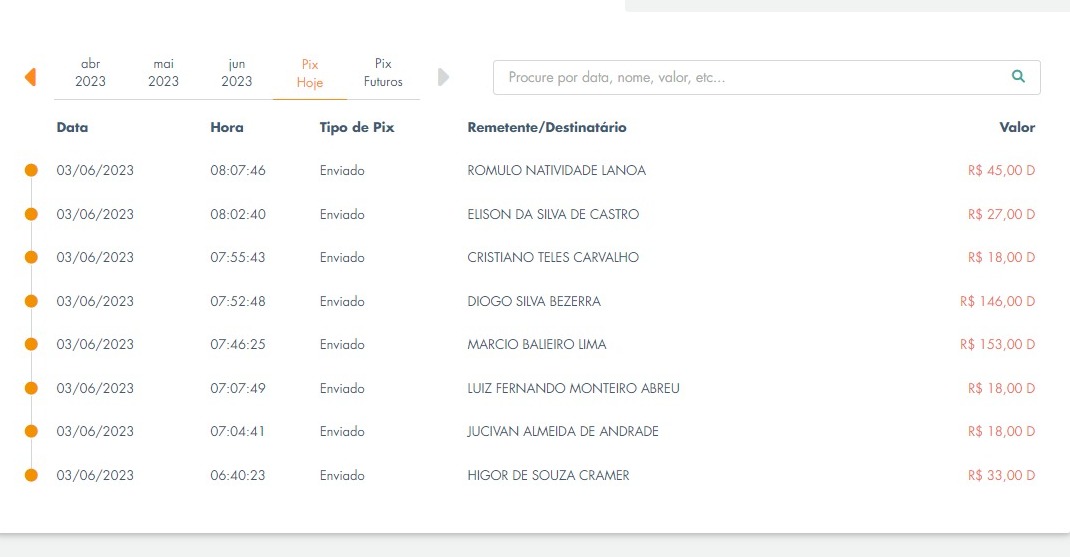The width and height of the screenshot is (1070, 557).
Task: Click the orange dot for the HIGOR DE SOUZA CRAMER row
Action: [x=31, y=475]
